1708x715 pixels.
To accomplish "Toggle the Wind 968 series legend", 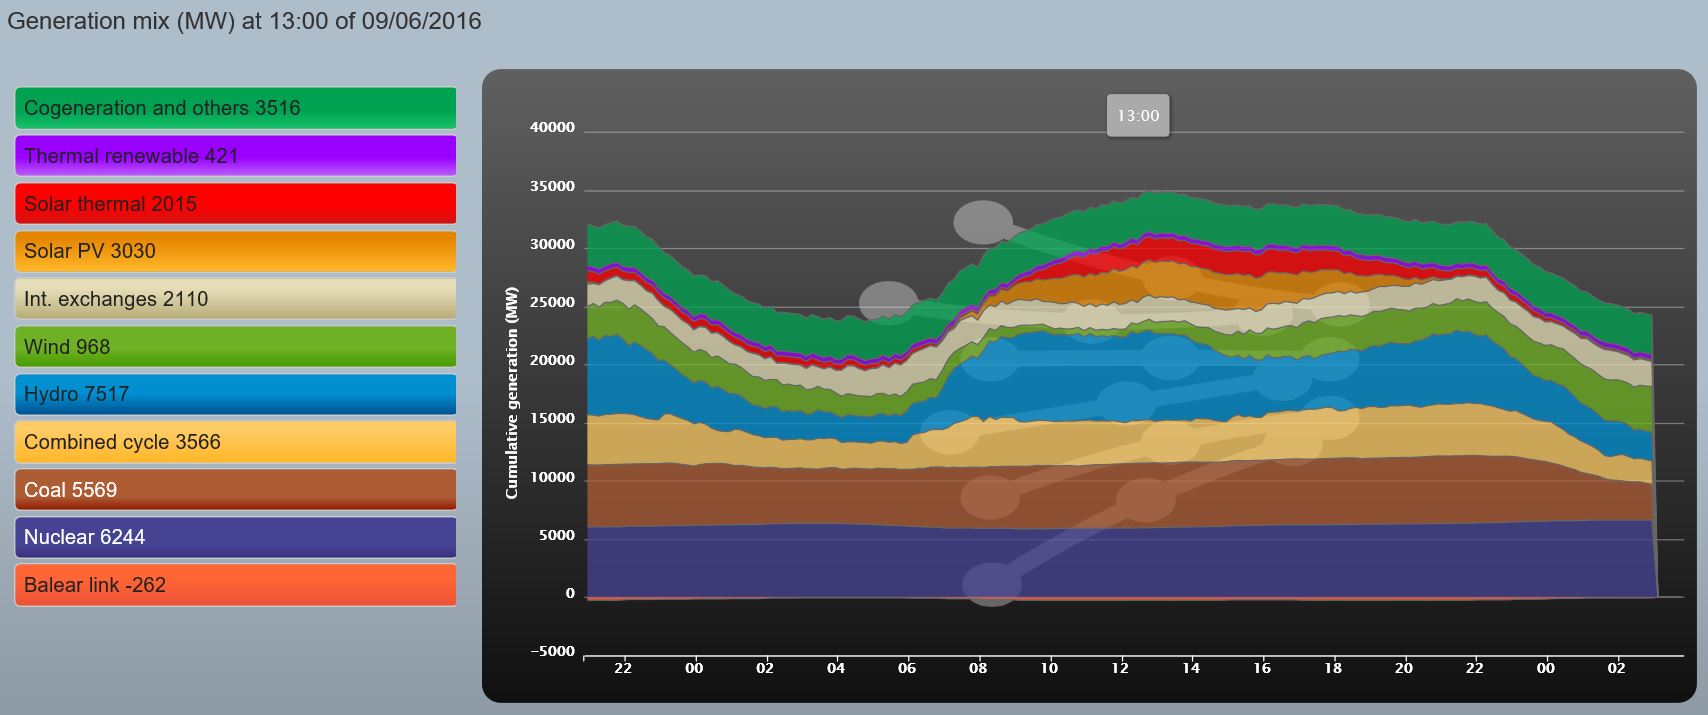I will tap(235, 347).
